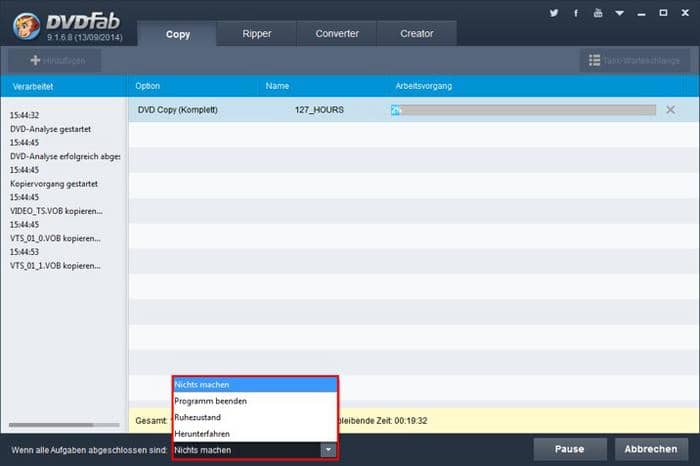700x466 pixels.
Task: Select log entry Kopiervorgang gestartet
Action: click(x=54, y=183)
